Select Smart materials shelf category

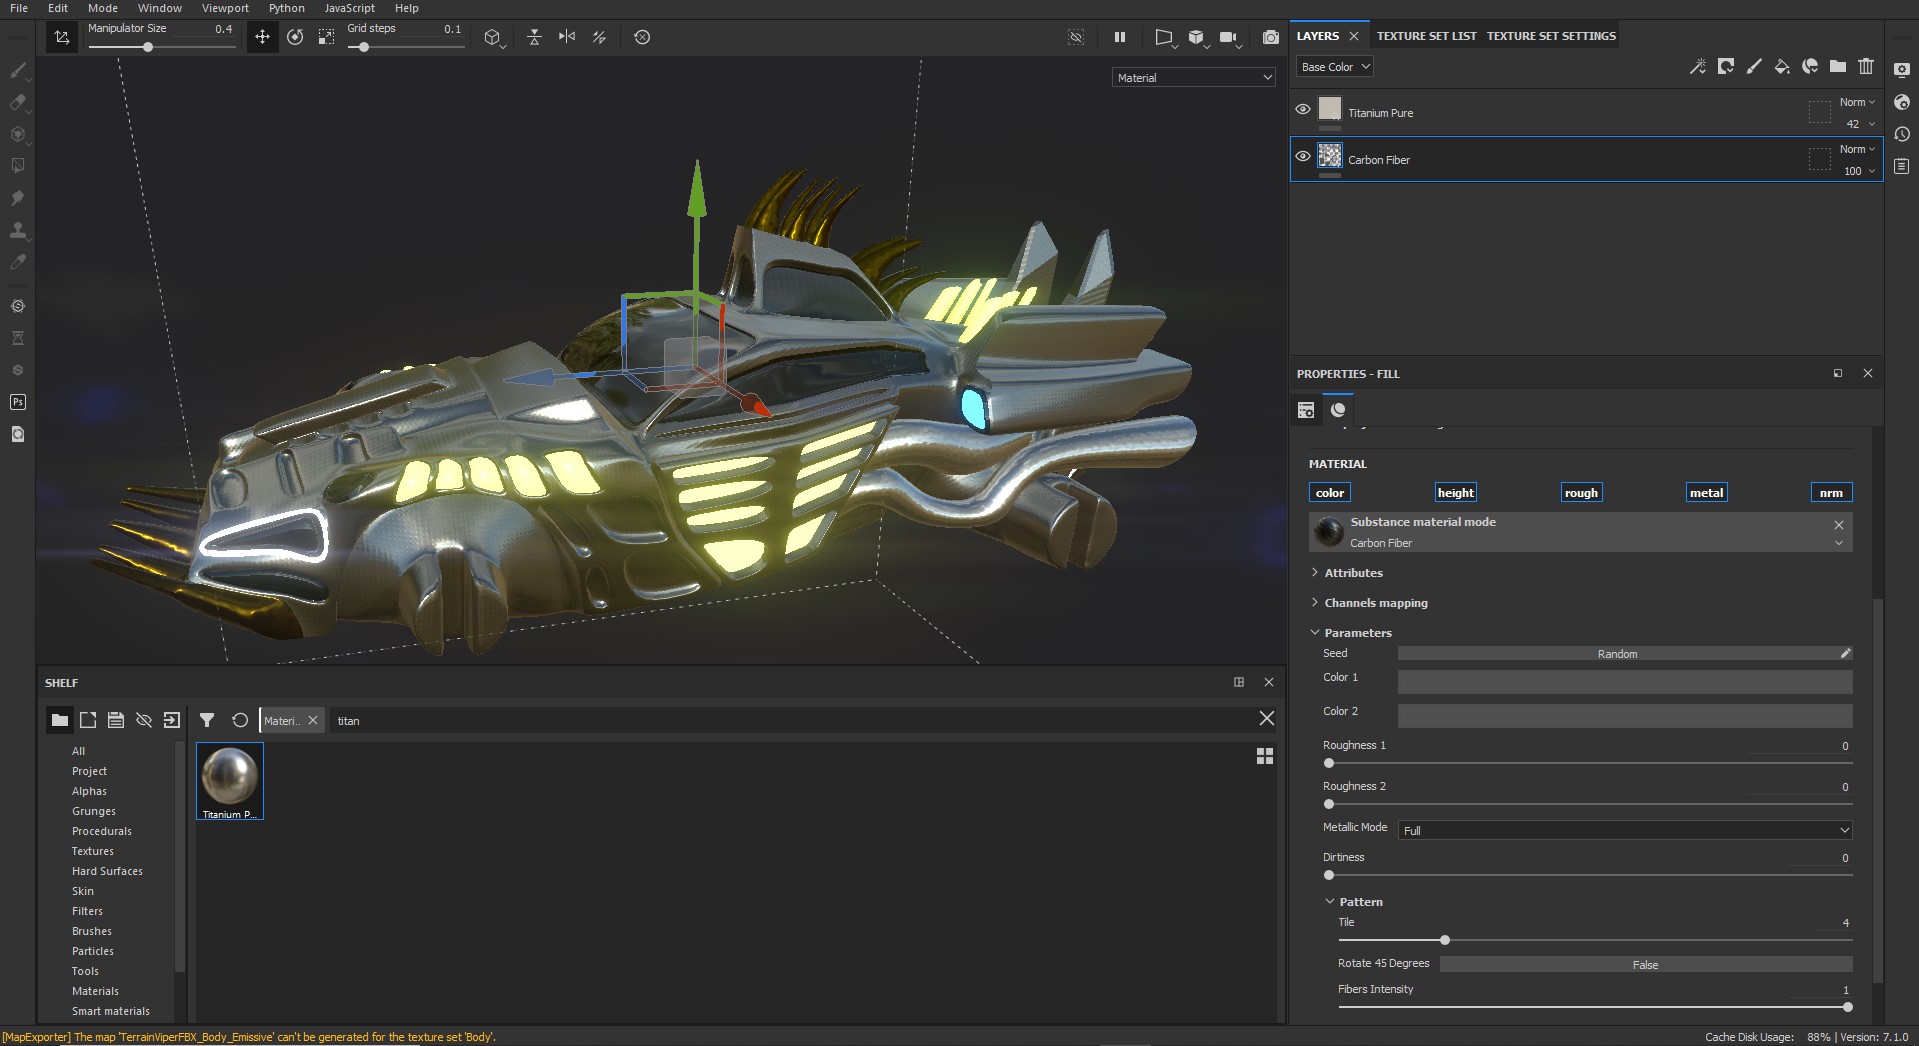coord(111,1011)
